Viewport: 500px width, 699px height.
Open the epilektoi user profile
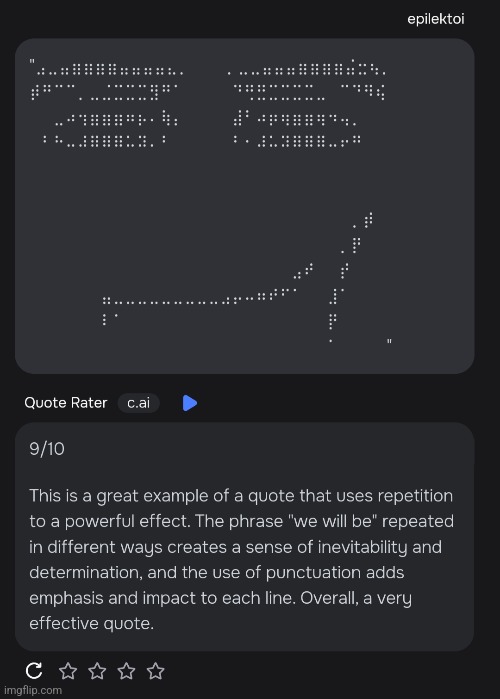[x=435, y=19]
